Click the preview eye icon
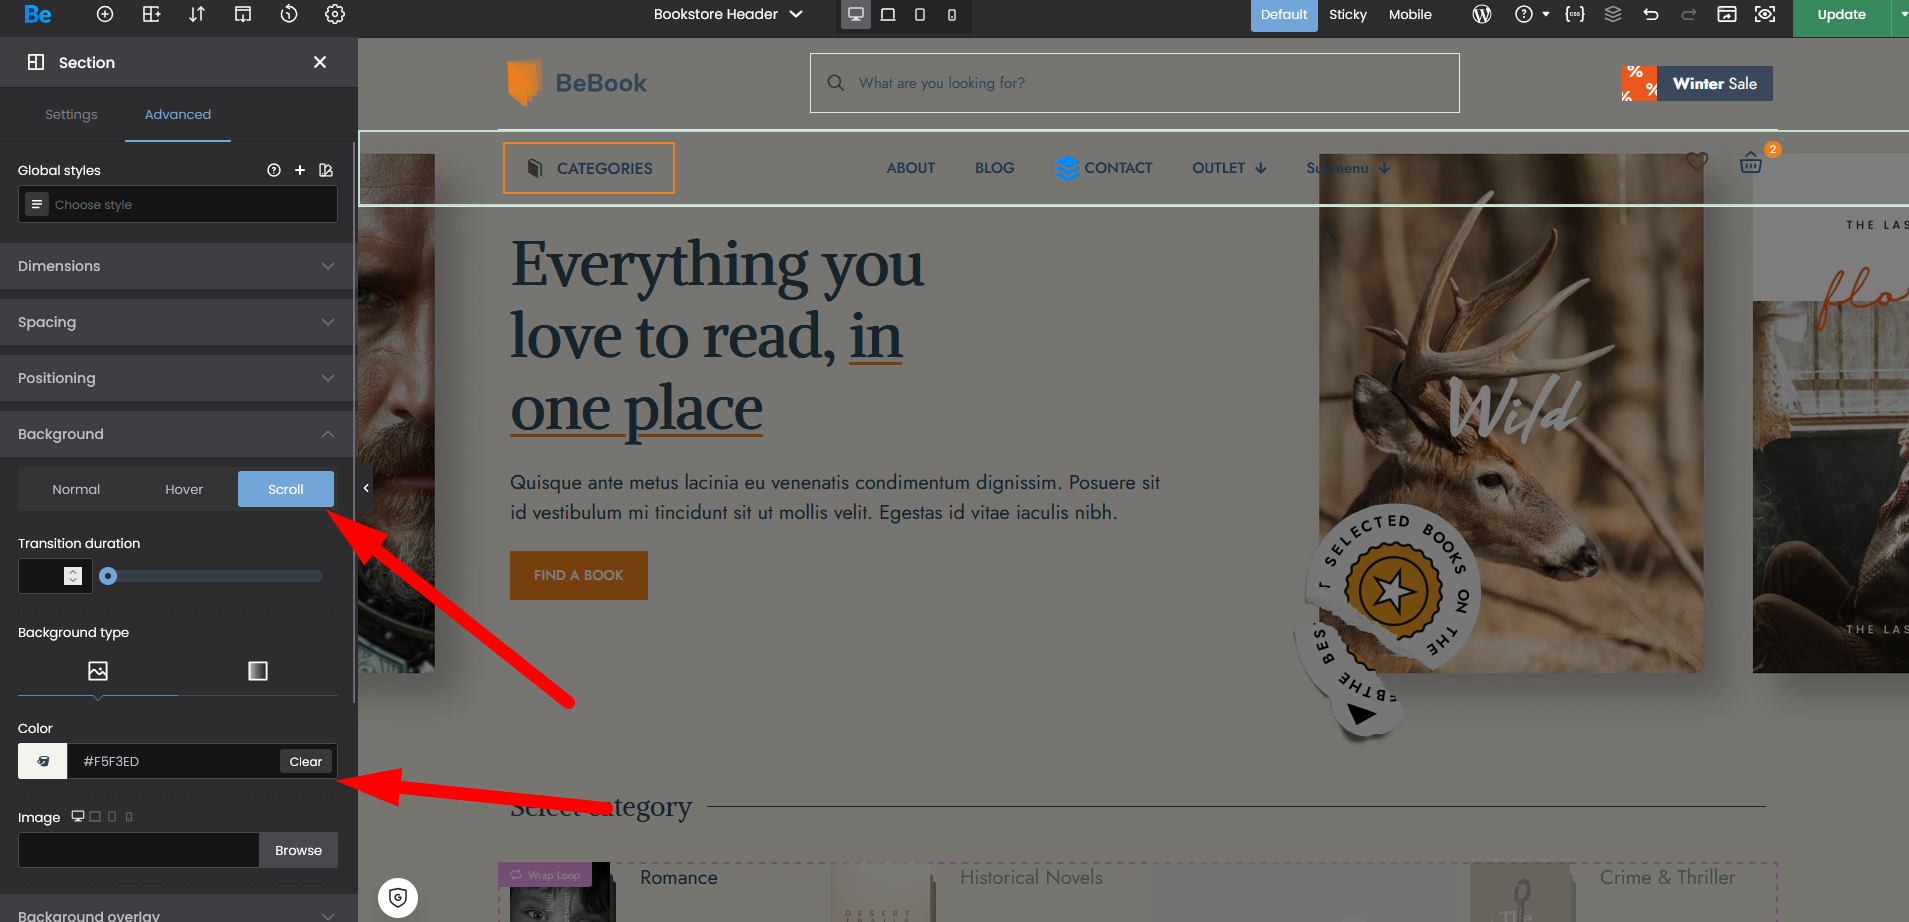Screen dimensions: 1909x922 [1765, 14]
